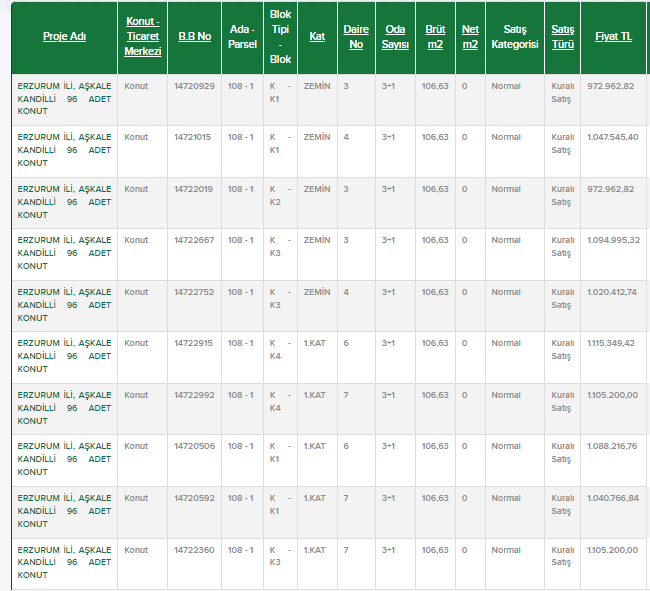
Task: Click the Oda Sayısı column header
Action: click(x=395, y=37)
